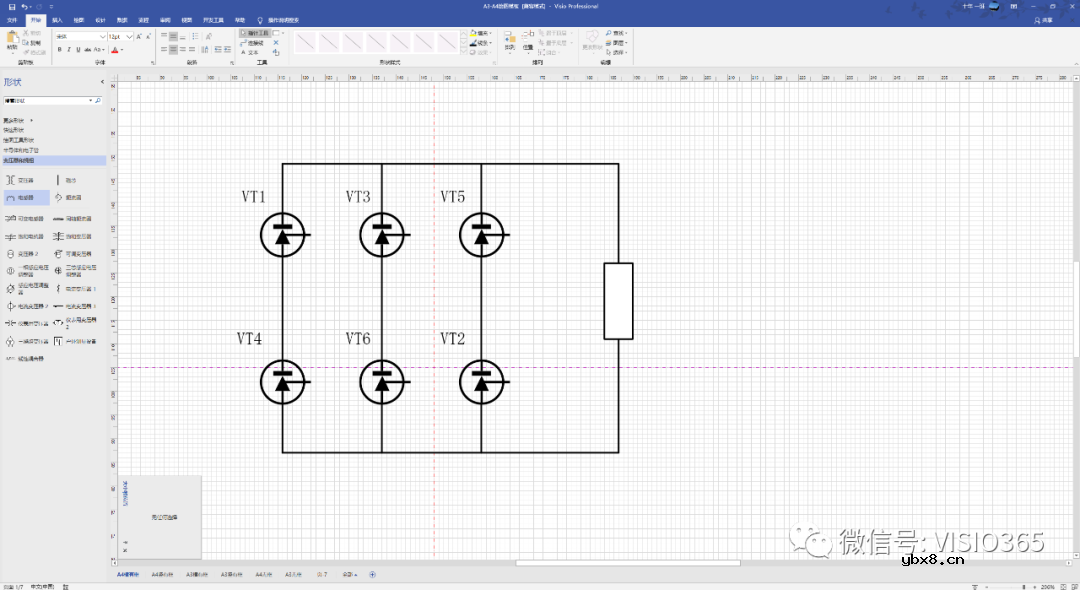Click the 共享 (Share) button
Screen dimensions: 1080x590
pyautogui.click(x=1044, y=20)
